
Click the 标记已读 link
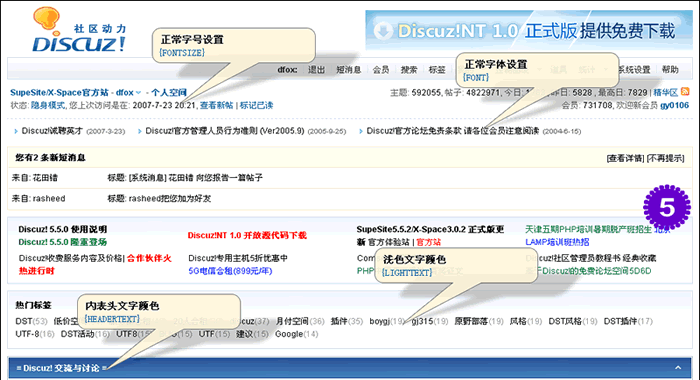pos(256,105)
